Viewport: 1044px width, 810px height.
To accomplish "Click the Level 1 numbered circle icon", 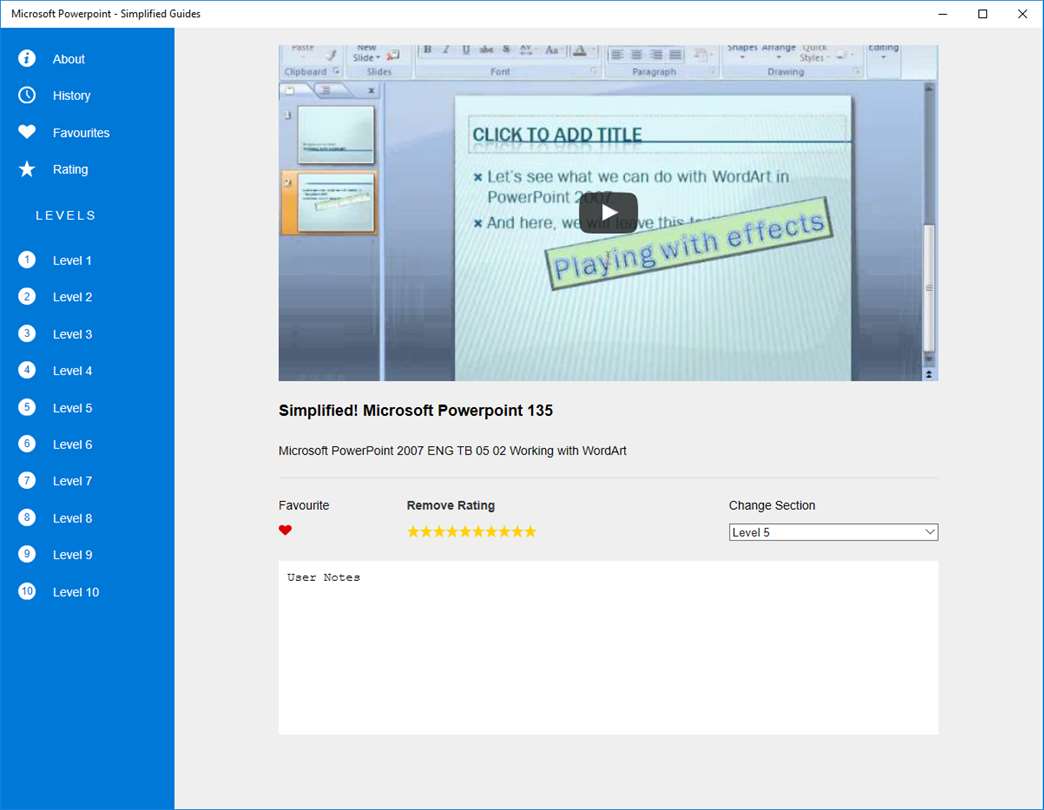I will coord(27,260).
